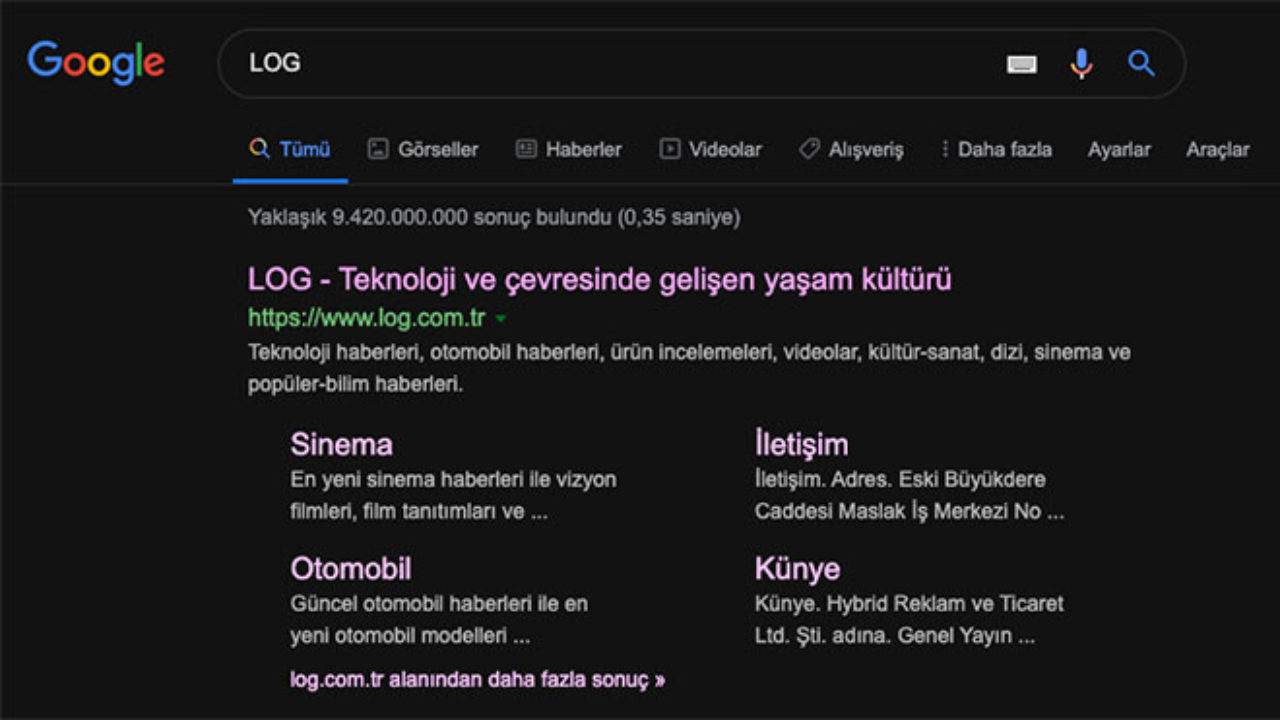The width and height of the screenshot is (1280, 720).
Task: Expand green arrow next to log.com.tr URL
Action: coord(501,319)
